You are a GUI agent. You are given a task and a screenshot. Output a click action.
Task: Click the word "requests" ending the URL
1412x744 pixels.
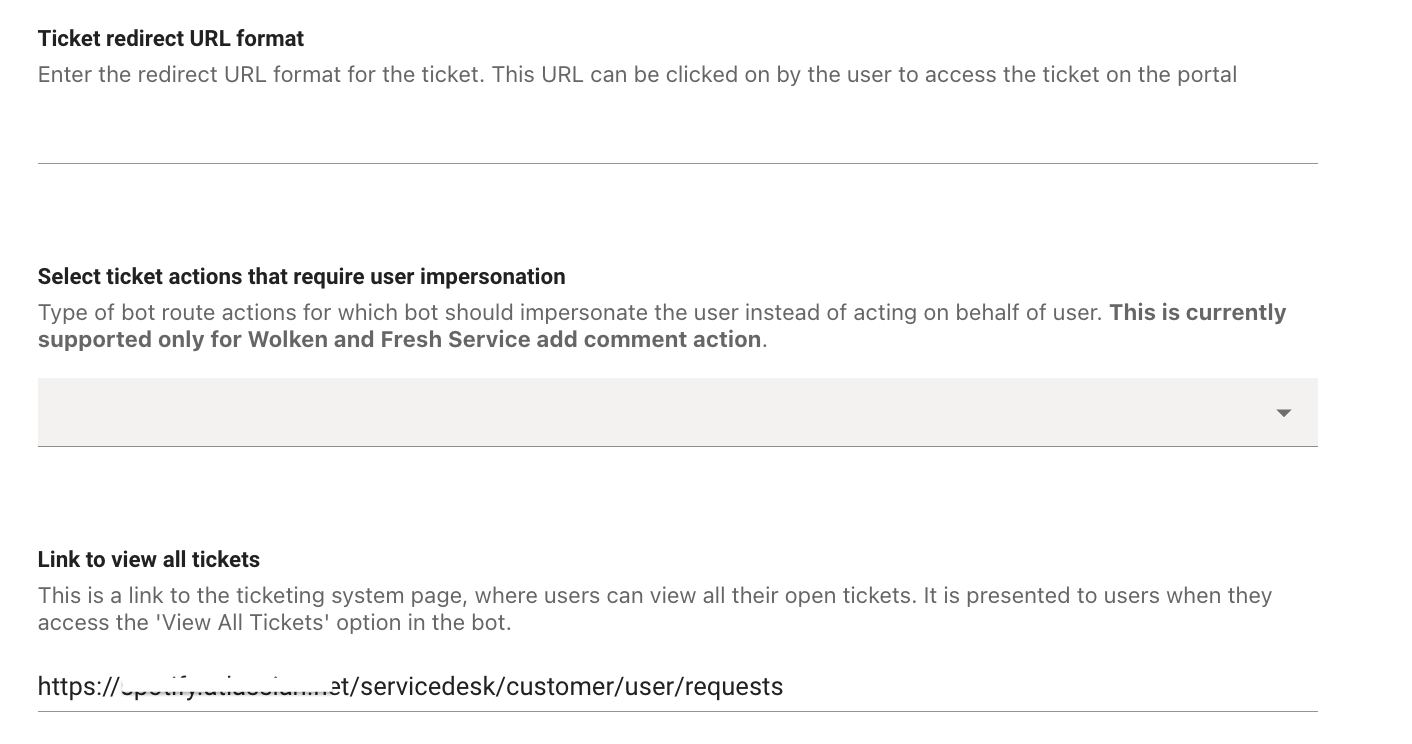735,687
